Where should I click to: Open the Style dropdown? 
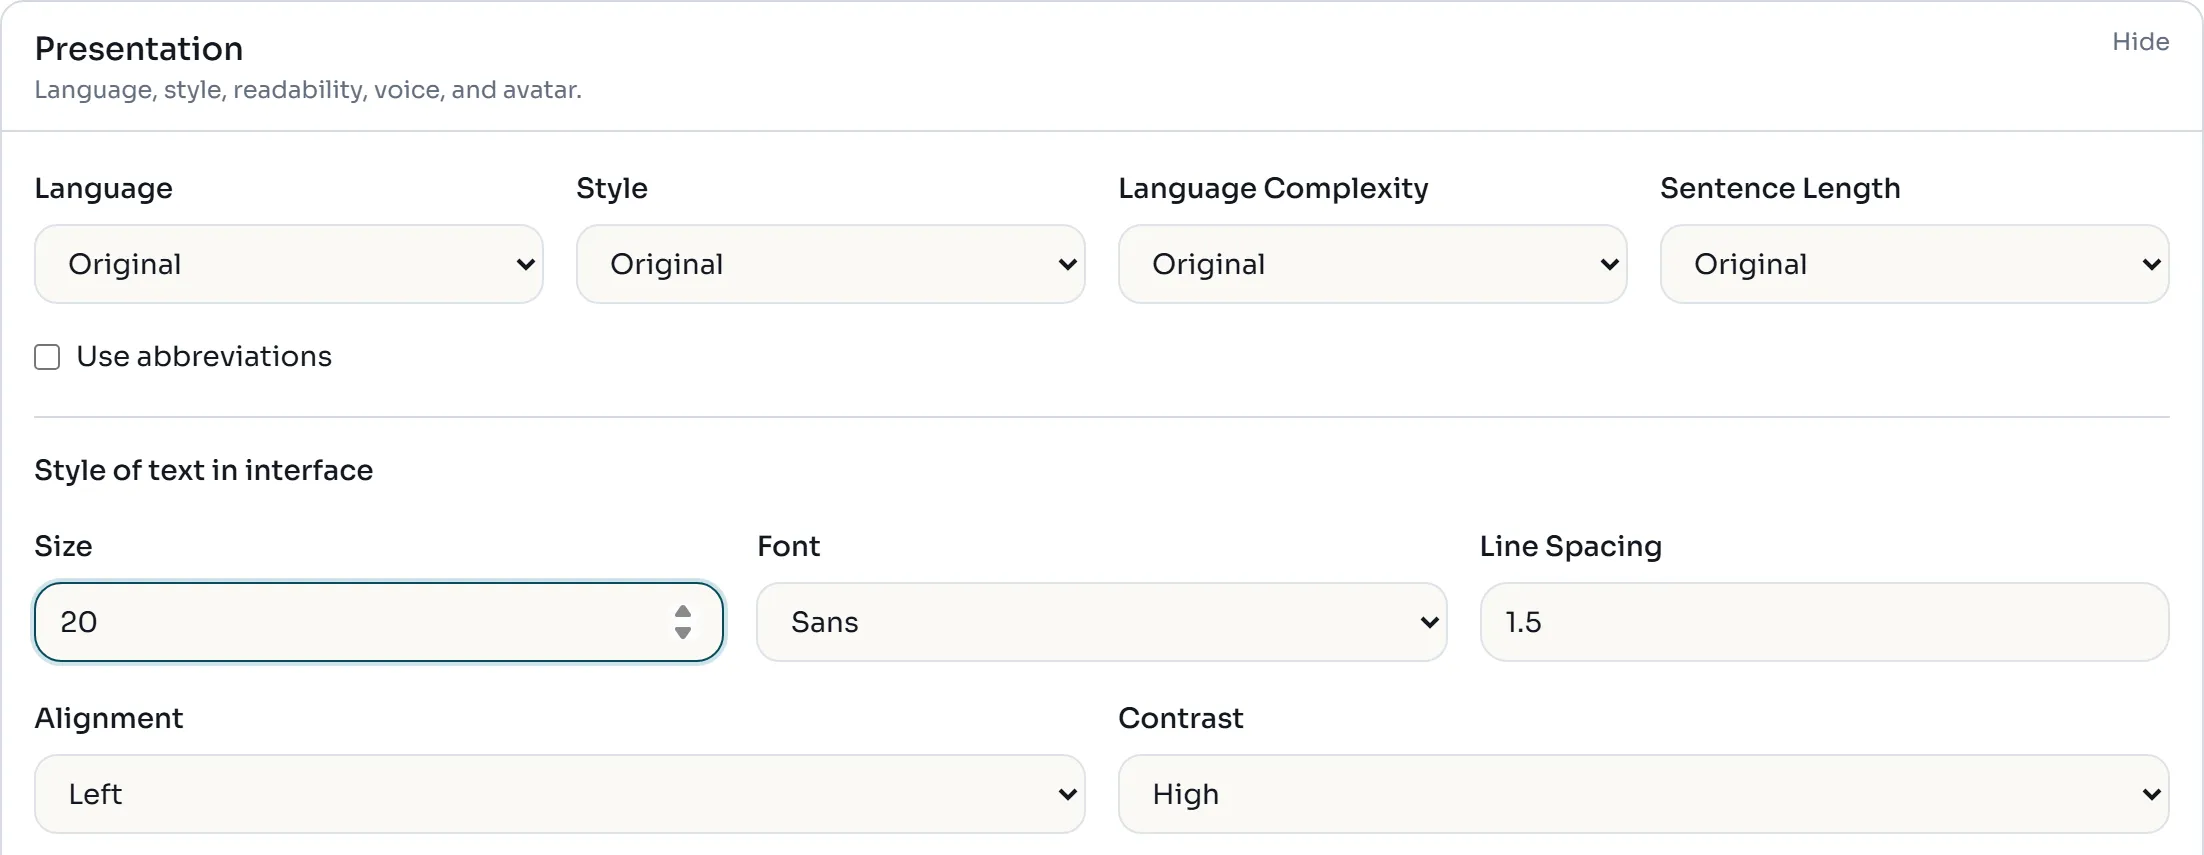click(831, 264)
